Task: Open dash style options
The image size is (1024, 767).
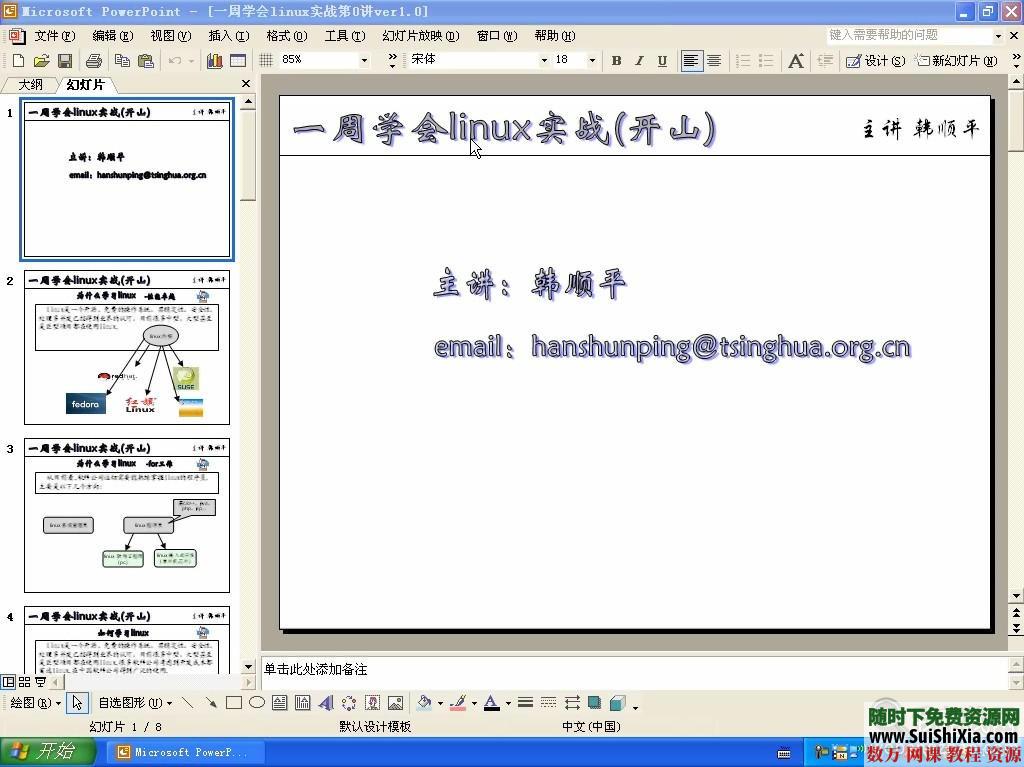Action: [549, 703]
